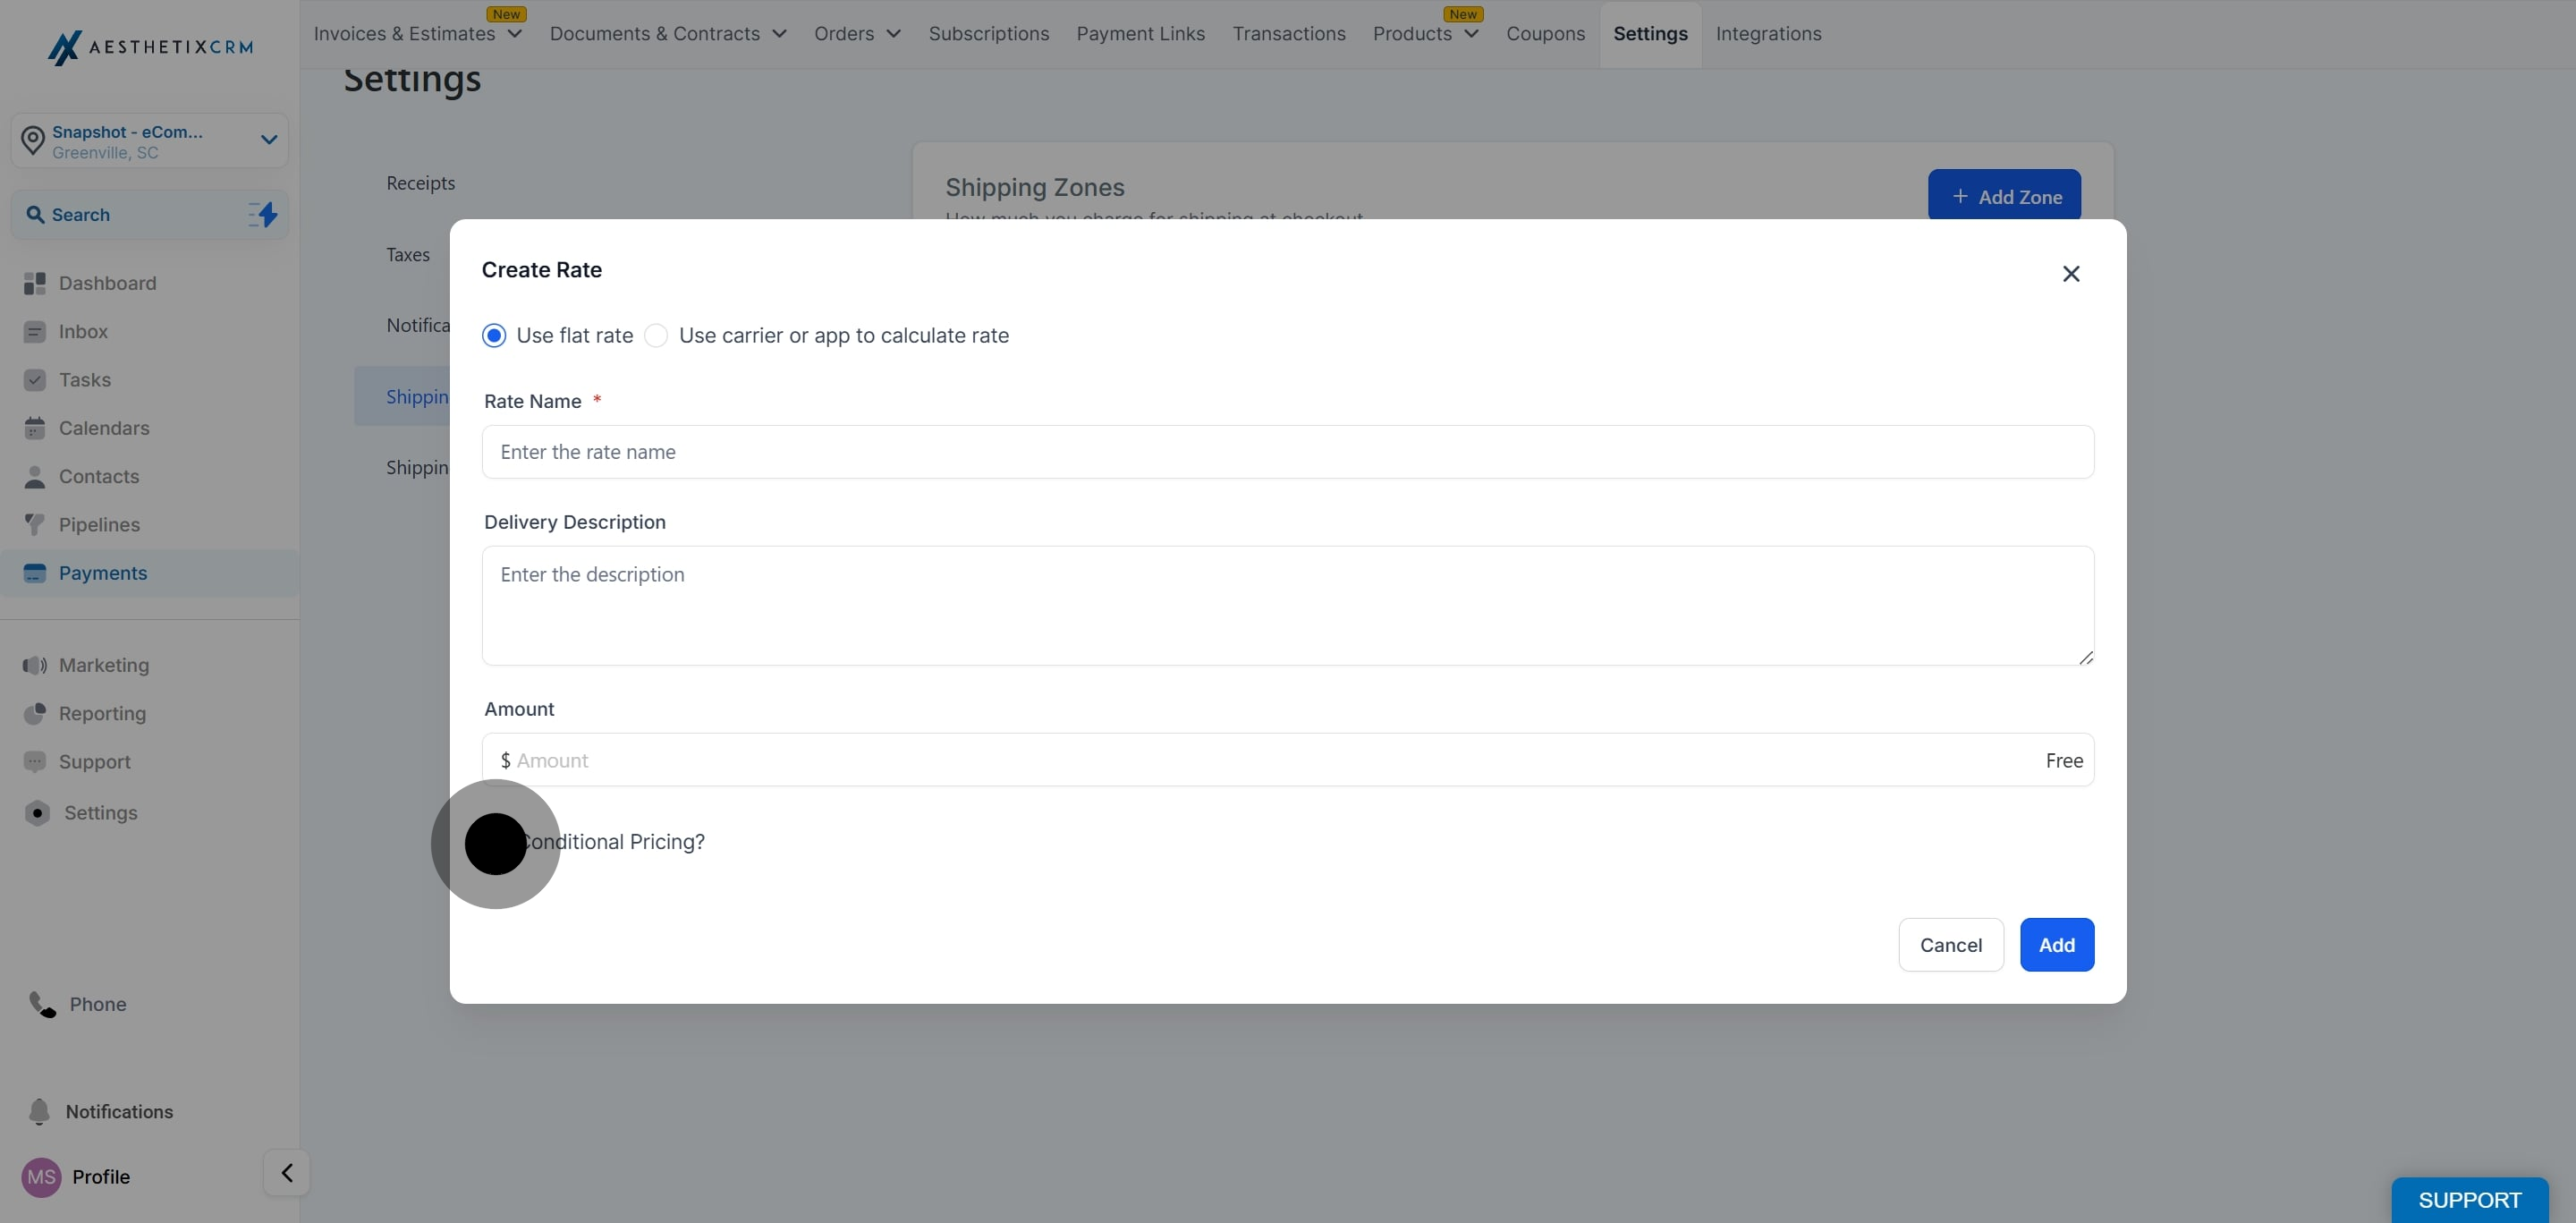The image size is (2576, 1223).
Task: Click the Notifications bell icon
Action: (39, 1112)
